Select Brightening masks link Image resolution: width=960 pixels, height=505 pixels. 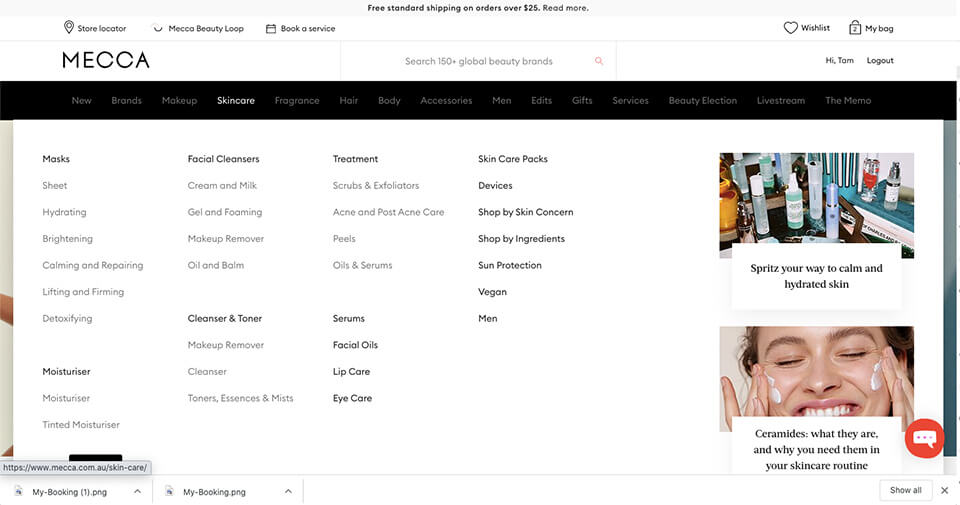(67, 239)
